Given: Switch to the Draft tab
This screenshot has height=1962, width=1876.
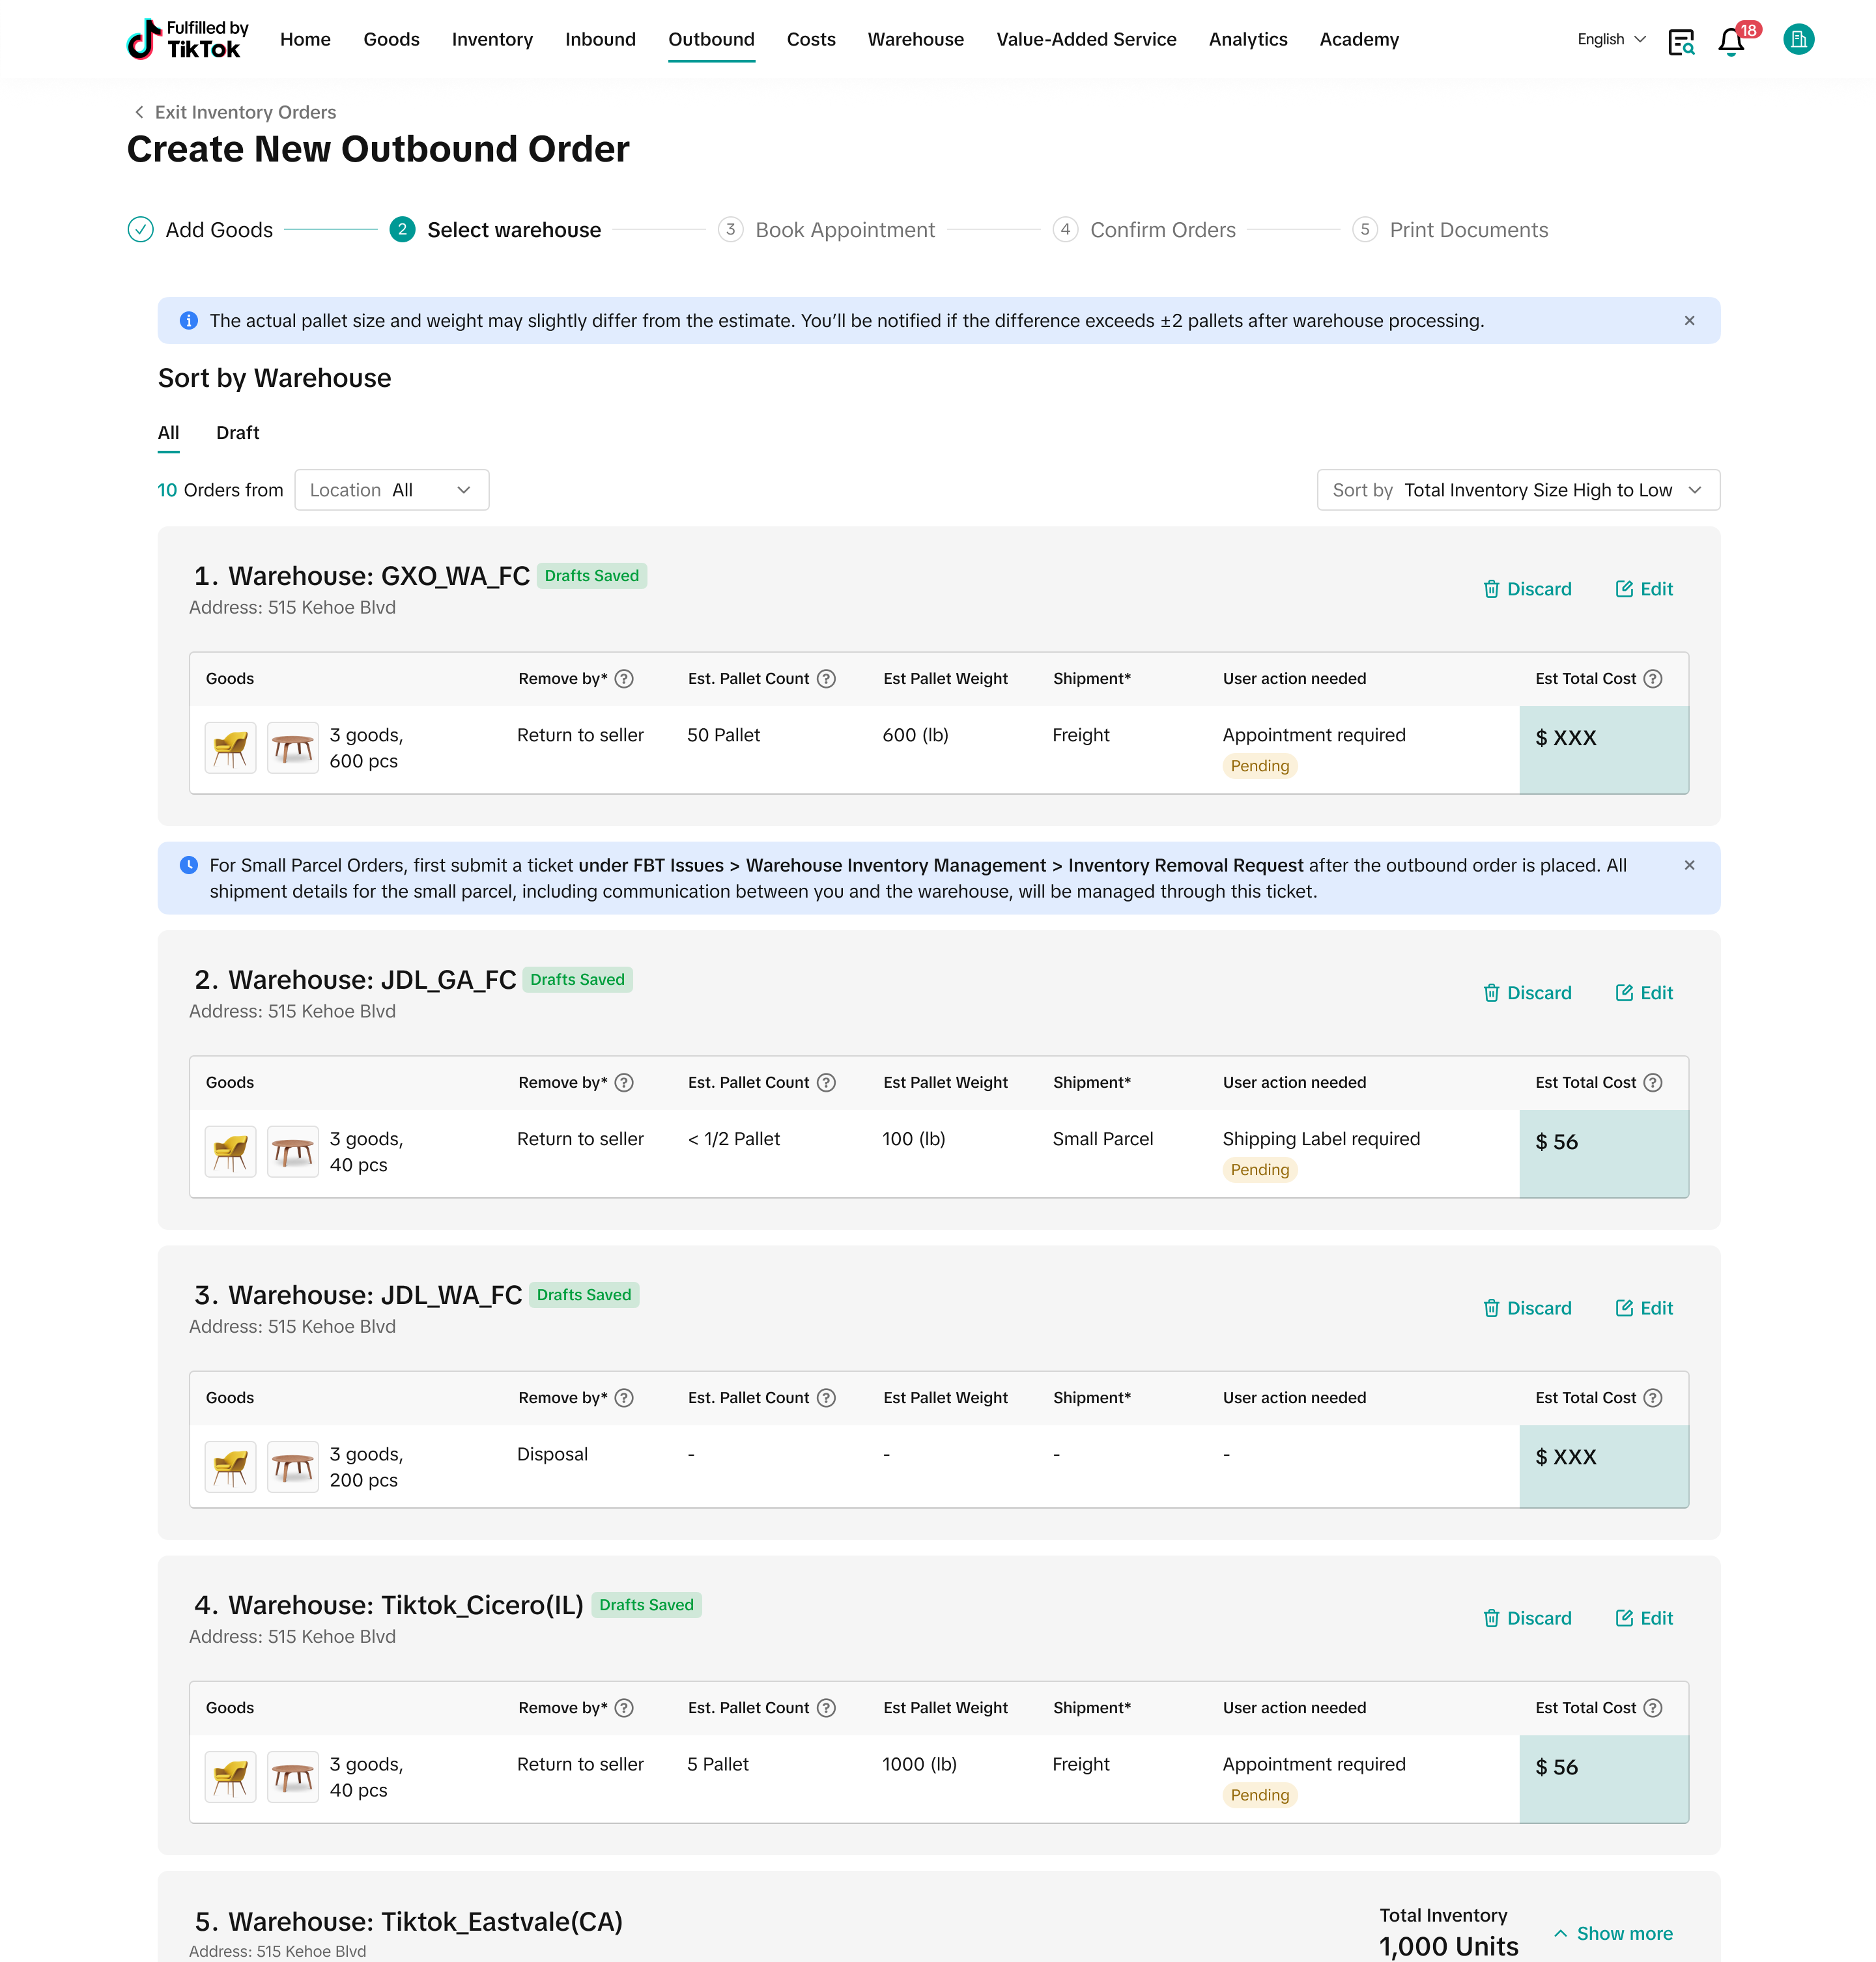Looking at the screenshot, I should (x=237, y=433).
